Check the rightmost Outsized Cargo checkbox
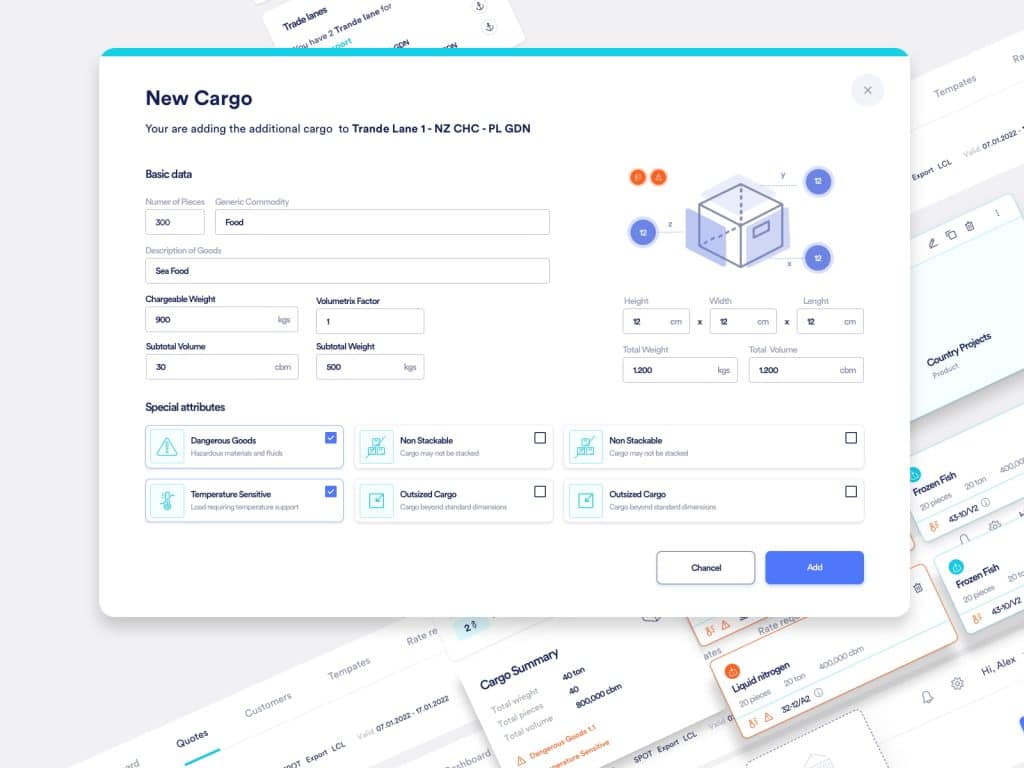Screen dimensions: 1024x768 (851, 491)
